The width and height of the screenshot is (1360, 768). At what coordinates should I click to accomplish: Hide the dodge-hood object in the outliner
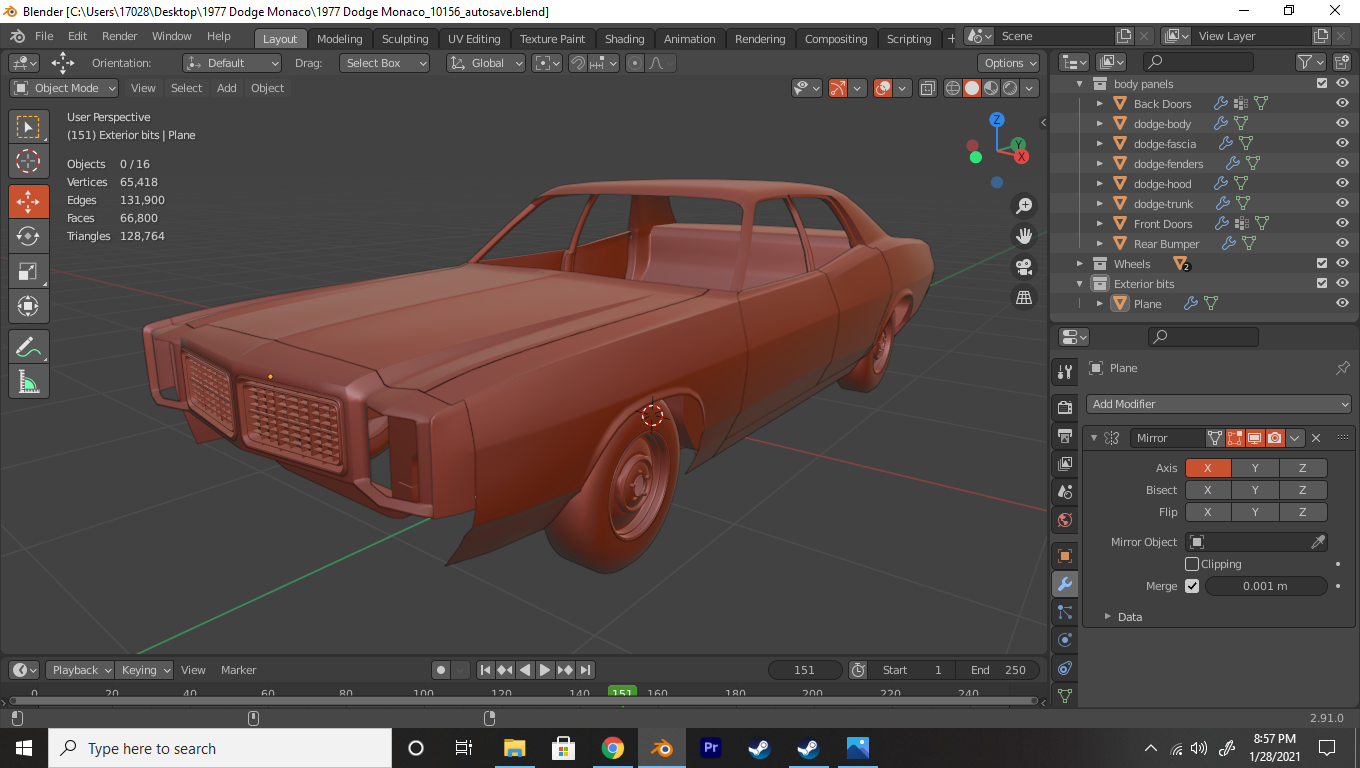pos(1342,184)
